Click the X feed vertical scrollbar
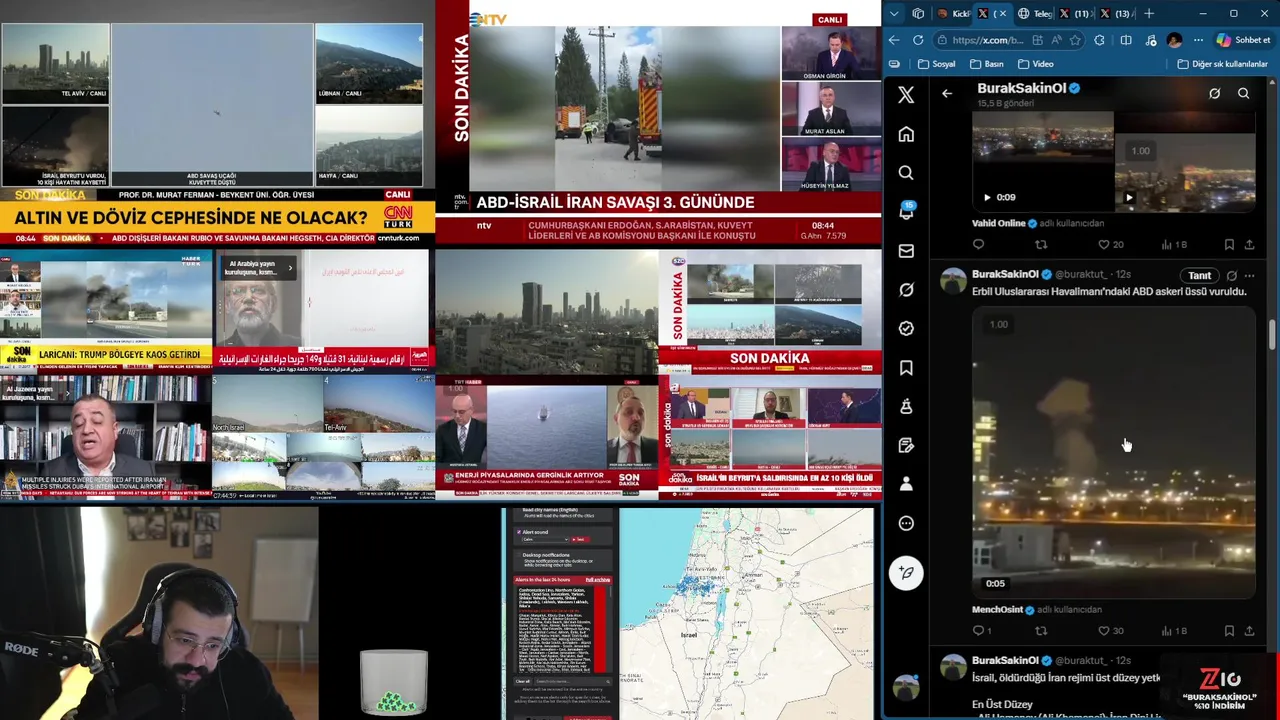Viewport: 1280px width, 720px height. click(x=1272, y=336)
